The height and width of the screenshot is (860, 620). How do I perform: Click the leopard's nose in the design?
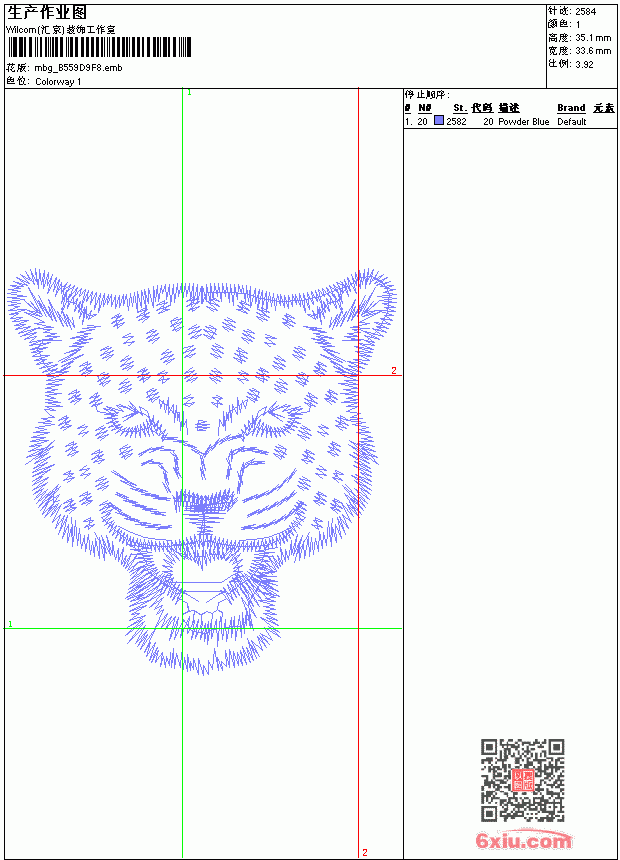click(x=203, y=501)
